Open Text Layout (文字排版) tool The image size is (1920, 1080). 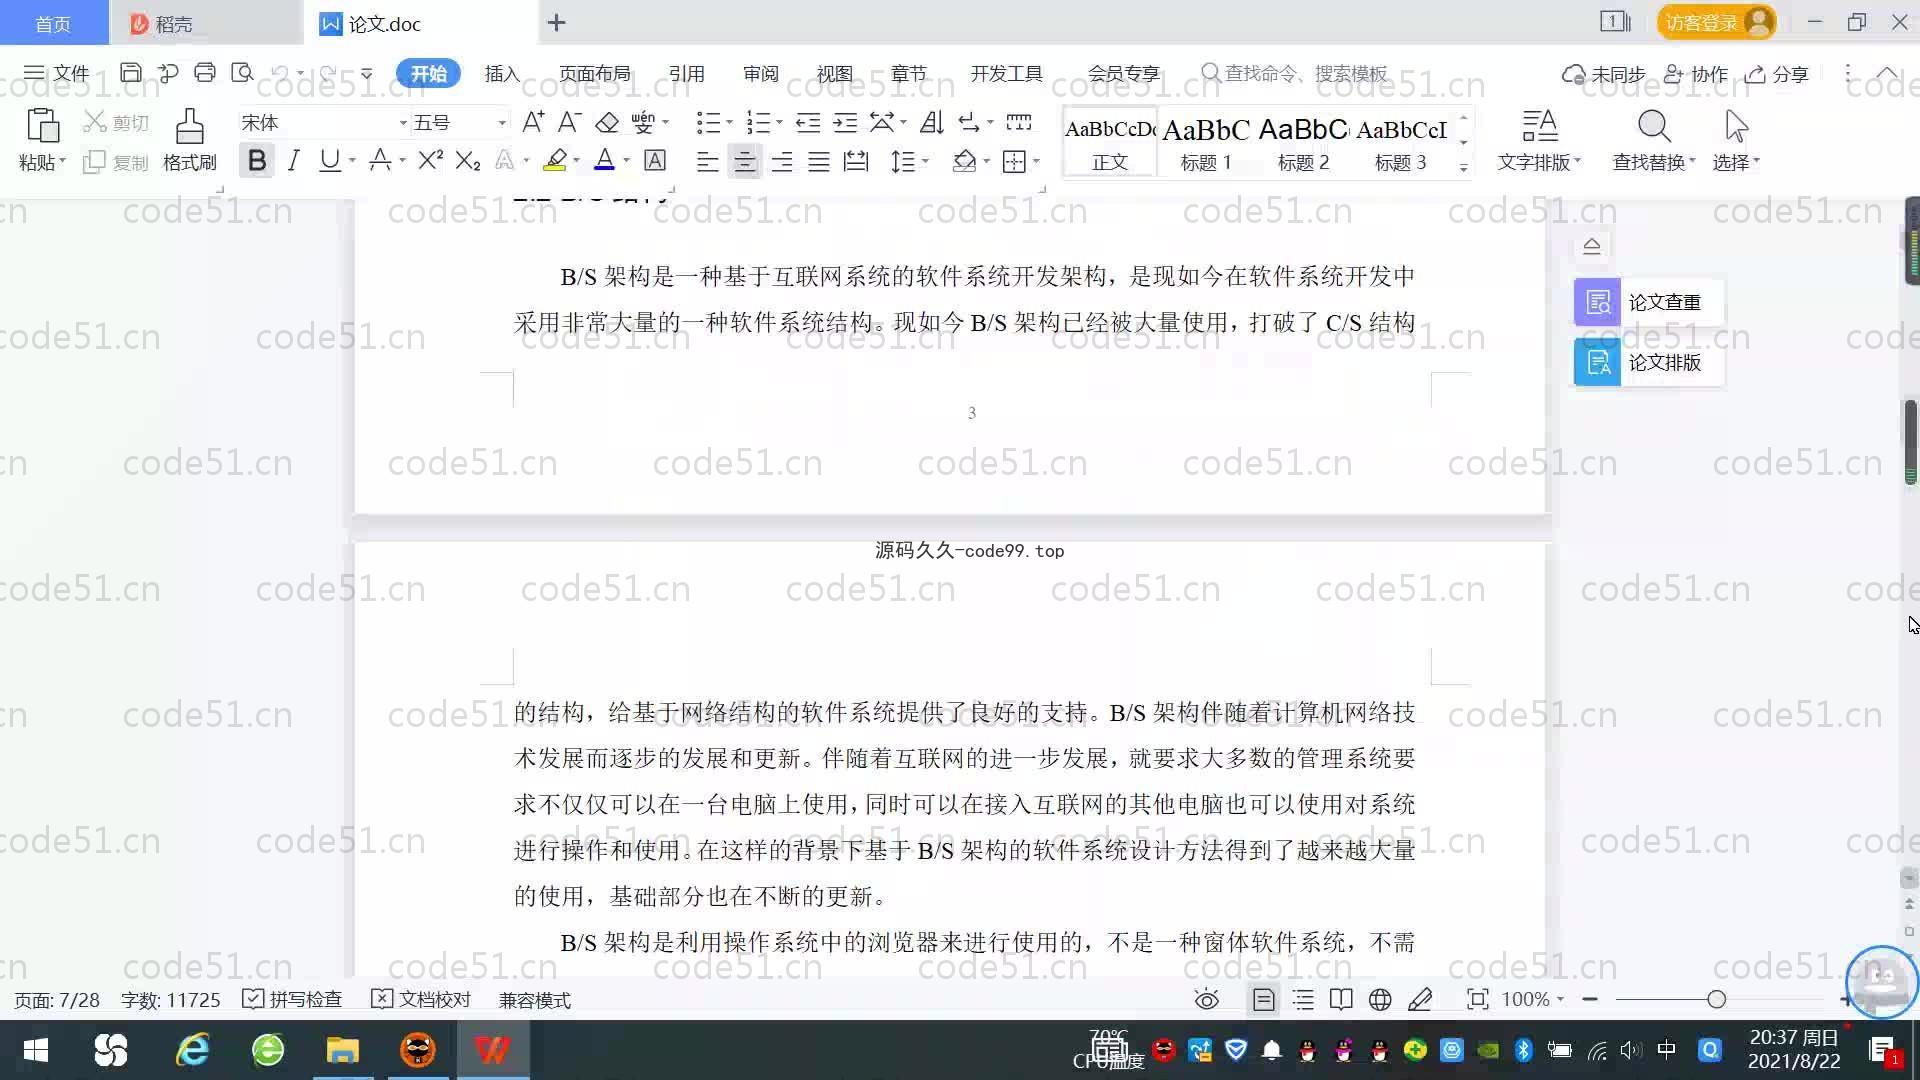1539,139
